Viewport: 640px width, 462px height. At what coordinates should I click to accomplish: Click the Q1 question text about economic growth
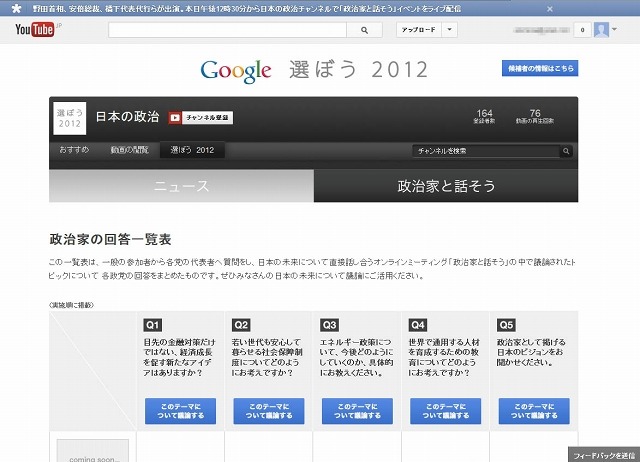pos(179,358)
